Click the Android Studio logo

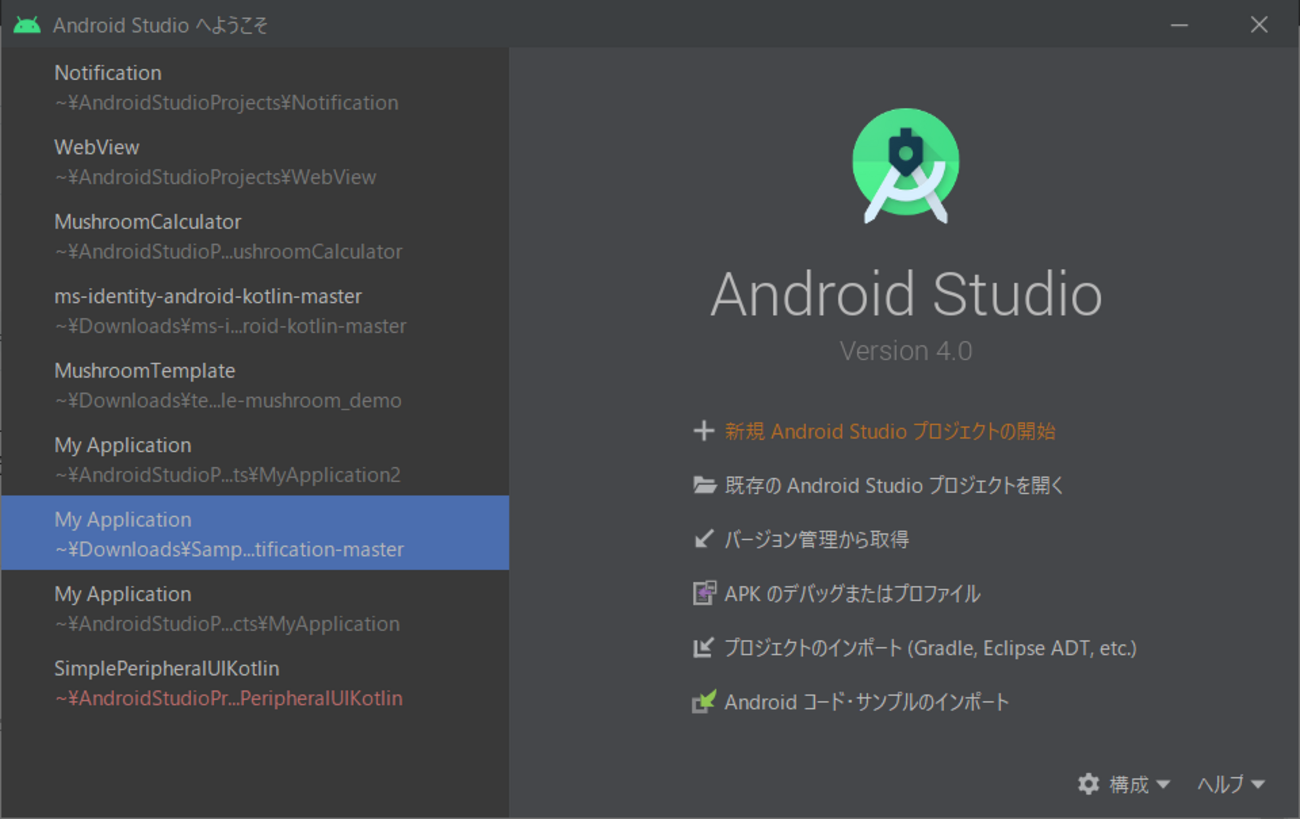pyautogui.click(x=905, y=166)
